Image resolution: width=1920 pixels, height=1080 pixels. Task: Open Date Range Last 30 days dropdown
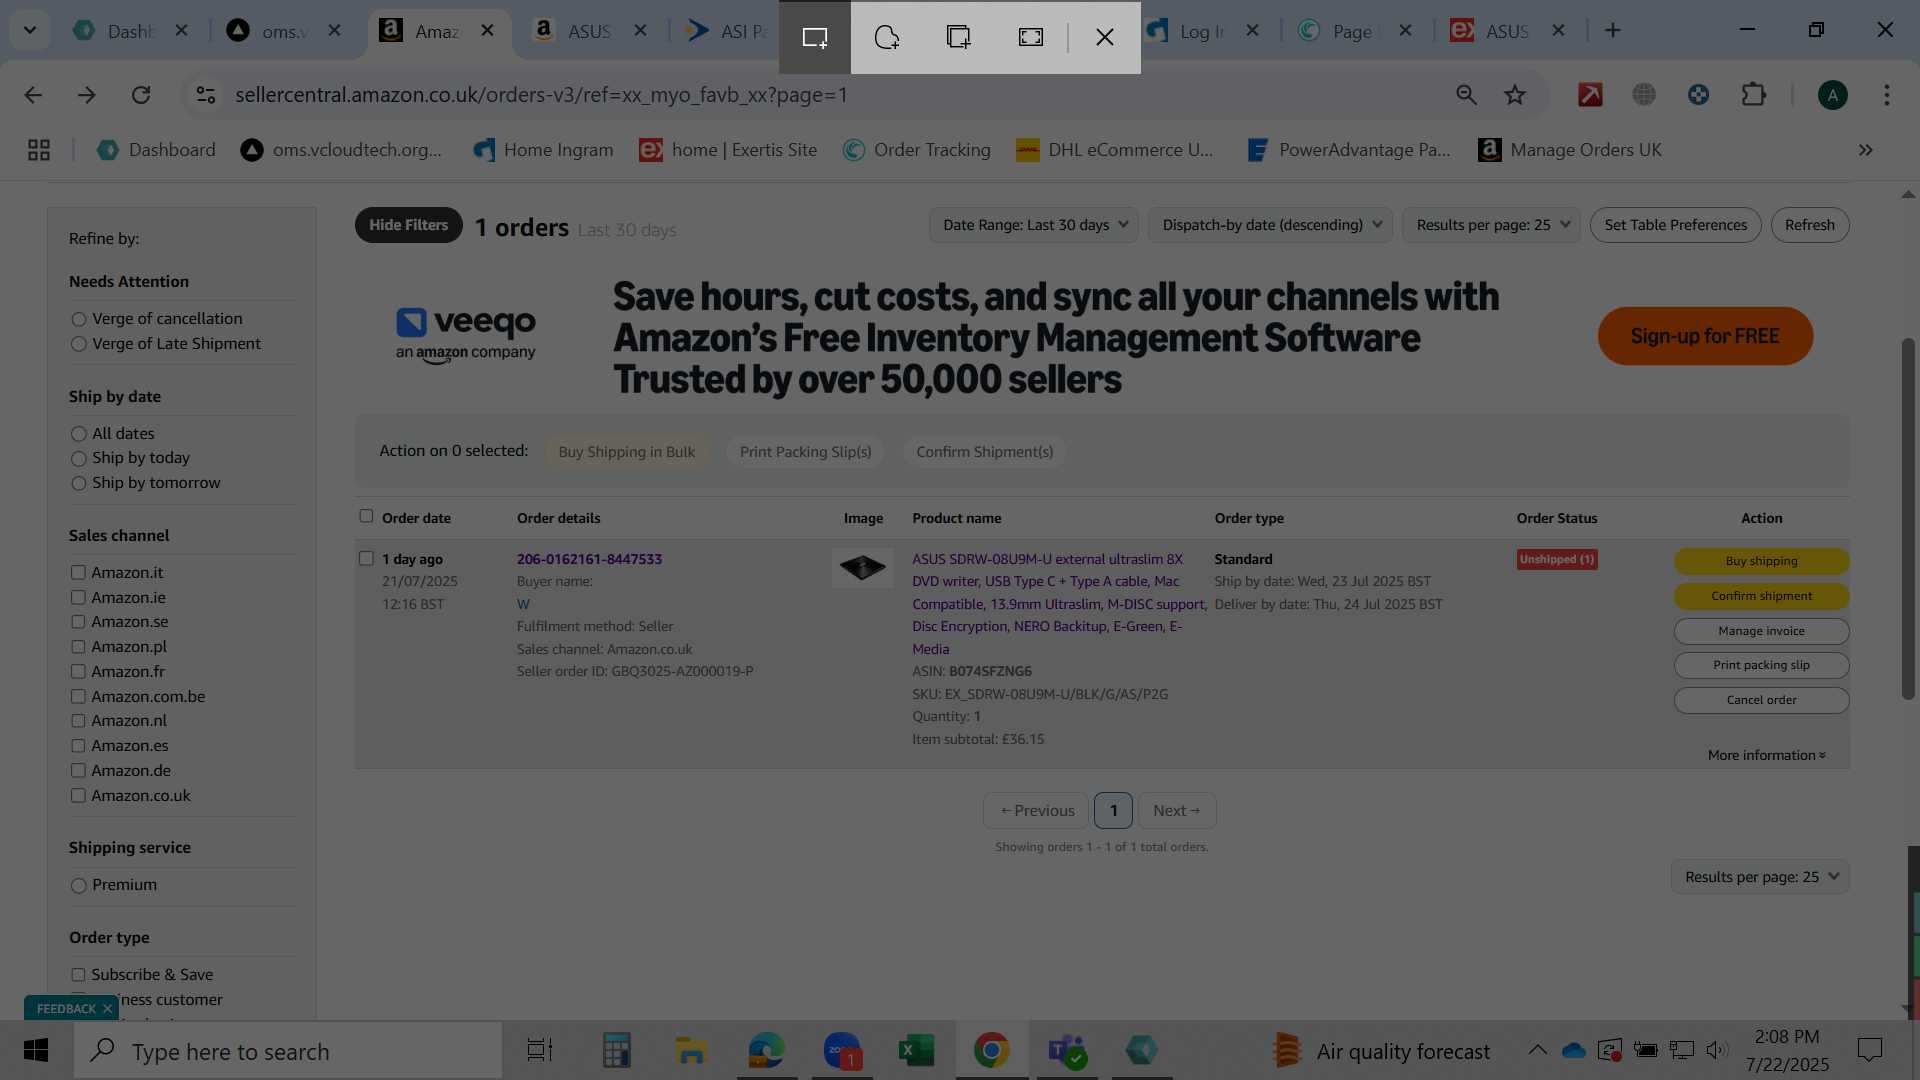(1034, 225)
